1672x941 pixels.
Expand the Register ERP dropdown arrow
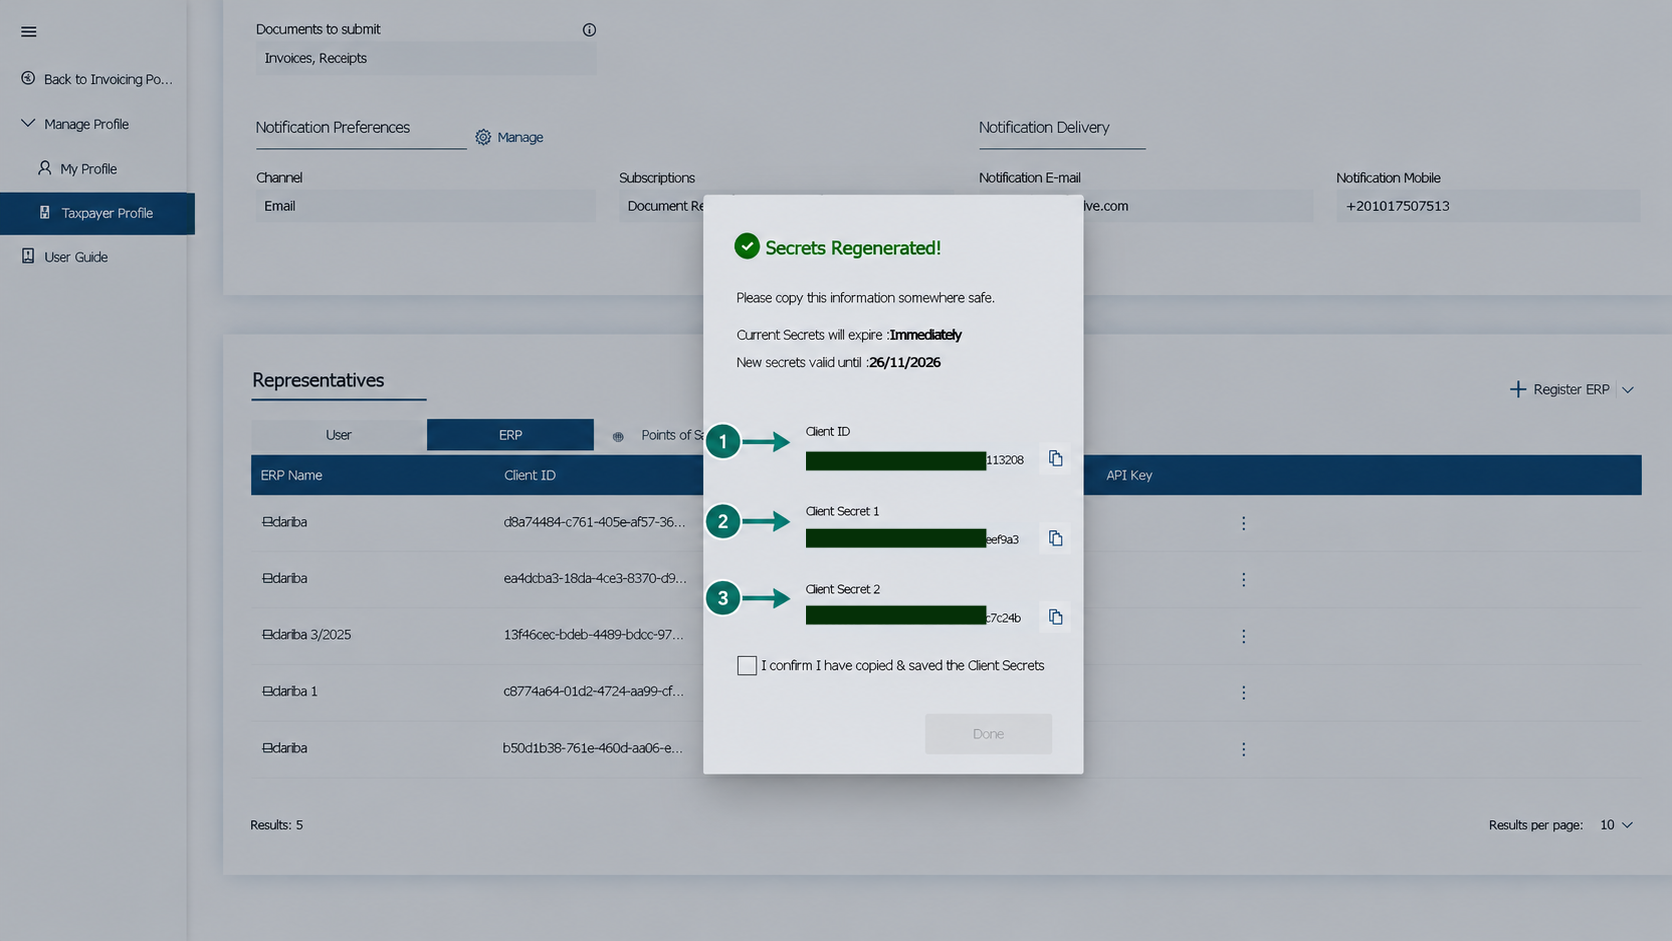[1628, 390]
